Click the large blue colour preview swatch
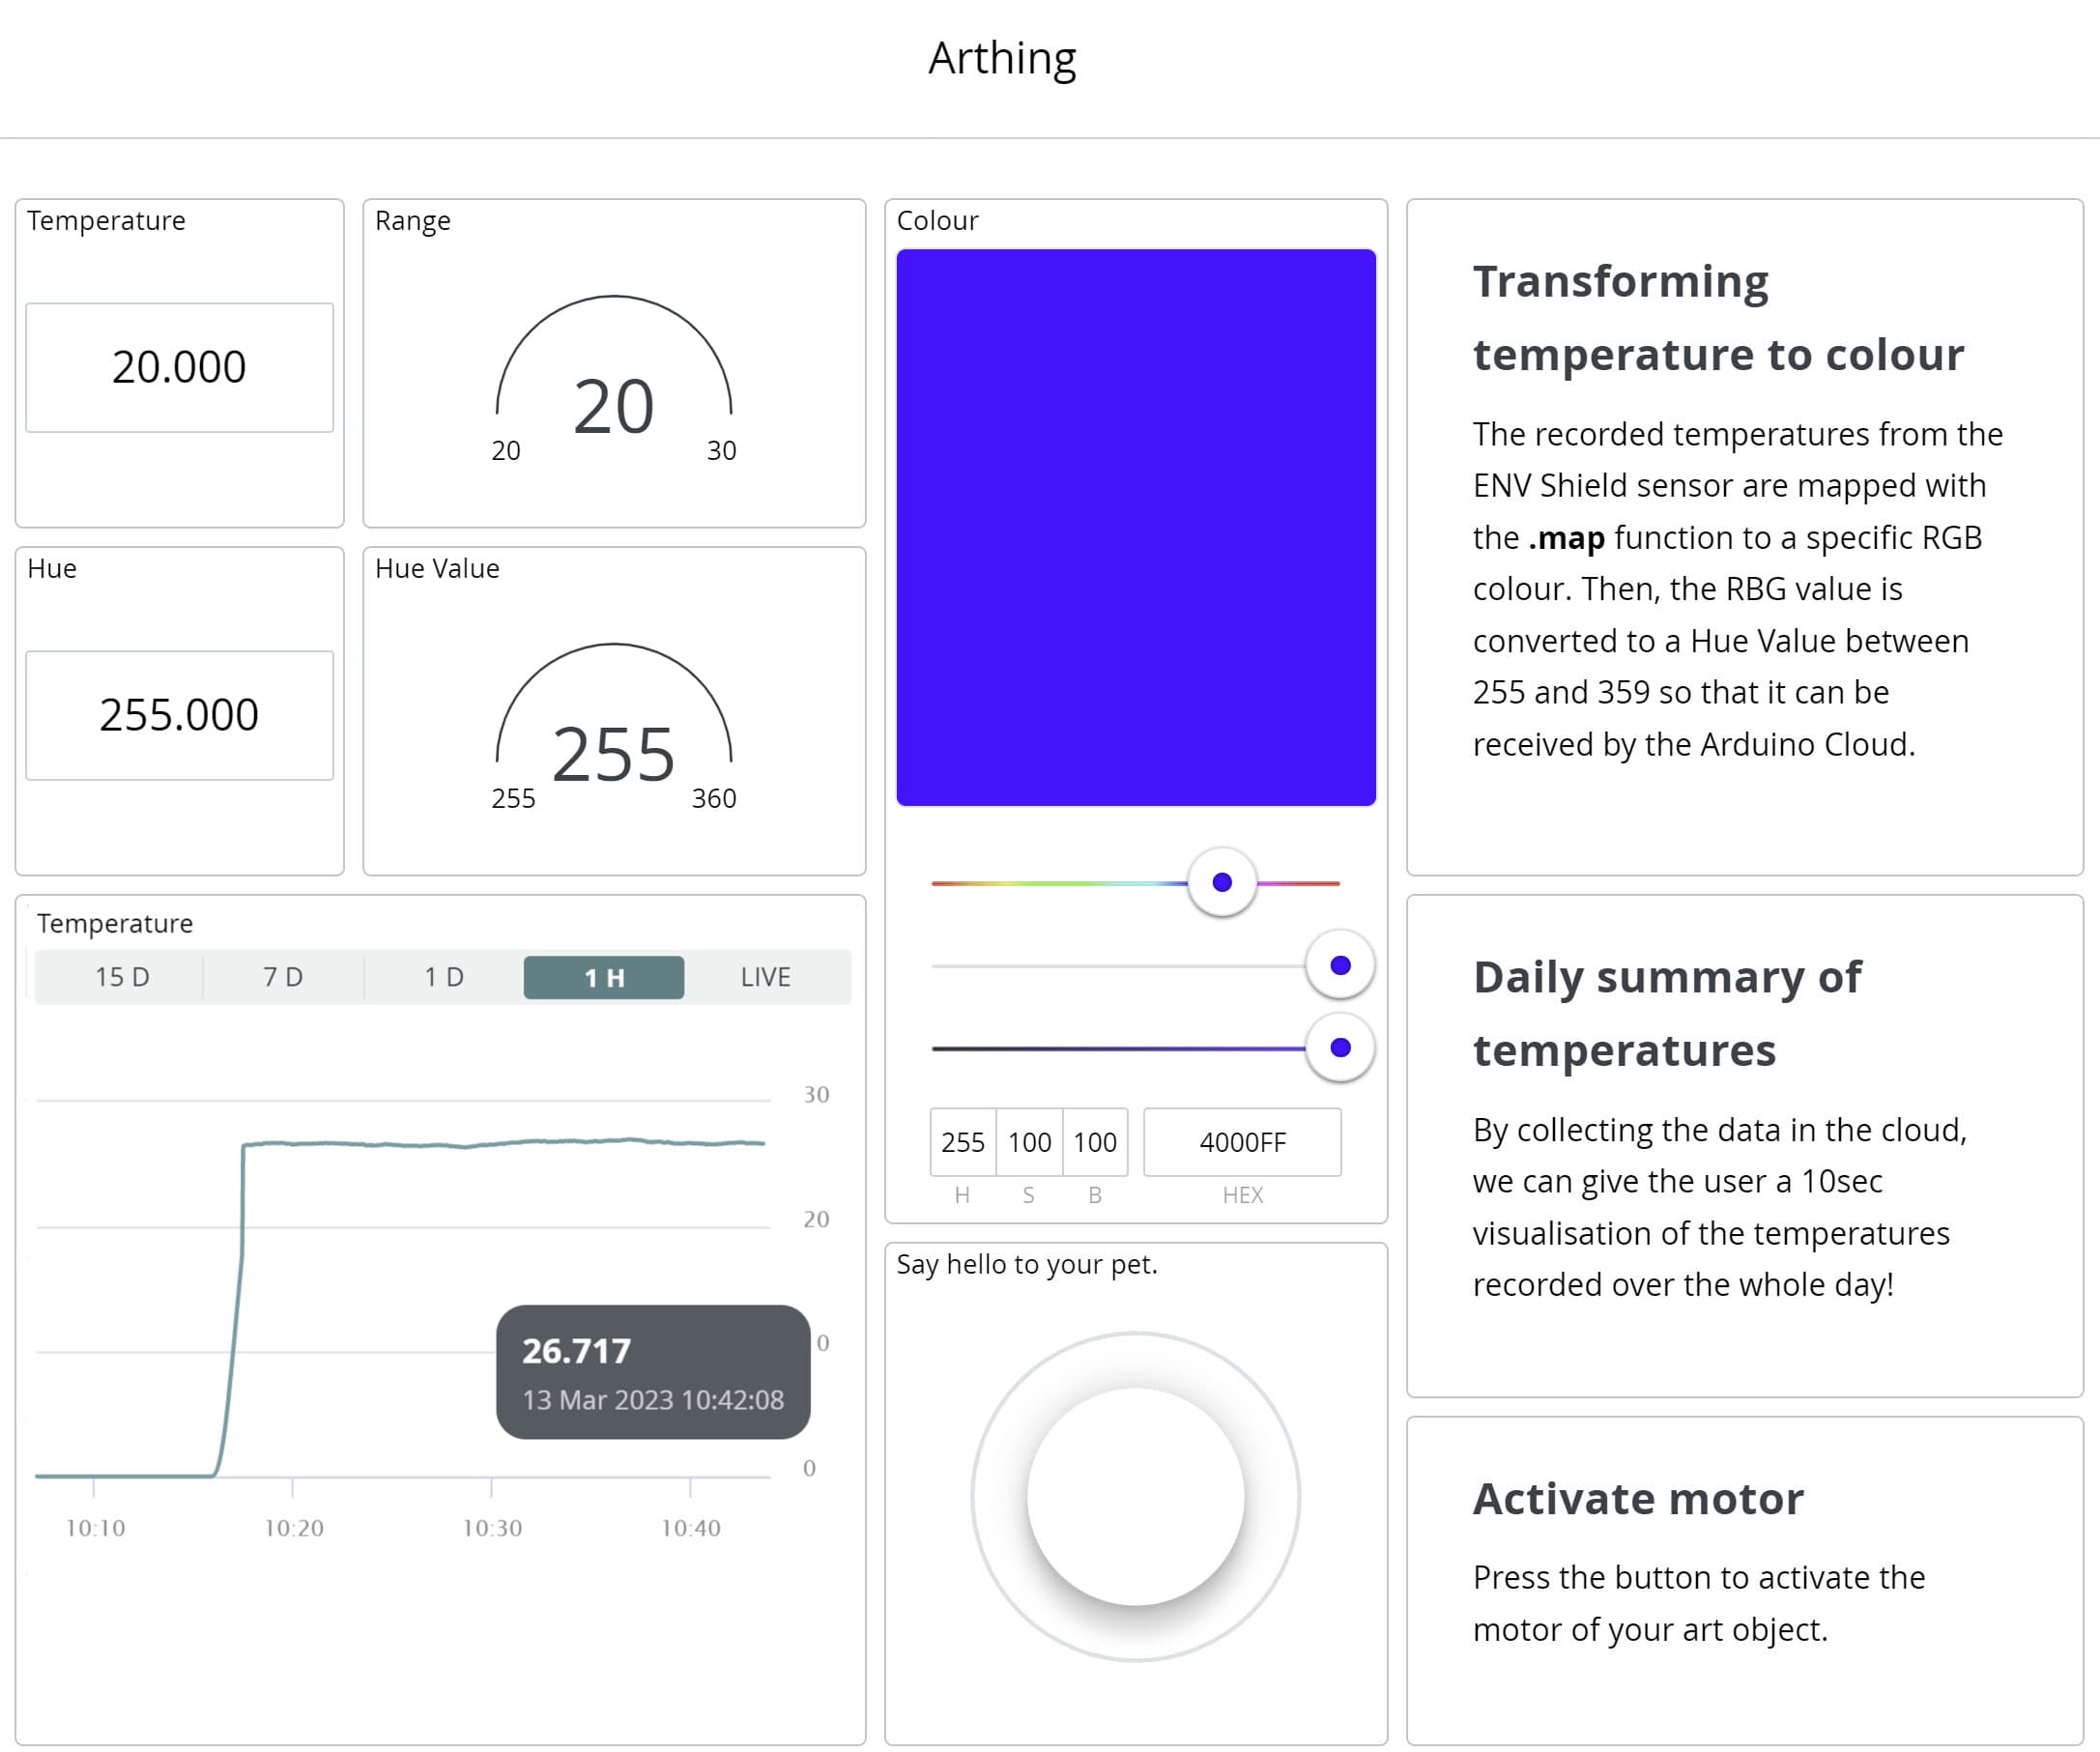The width and height of the screenshot is (2100, 1752). (1136, 527)
